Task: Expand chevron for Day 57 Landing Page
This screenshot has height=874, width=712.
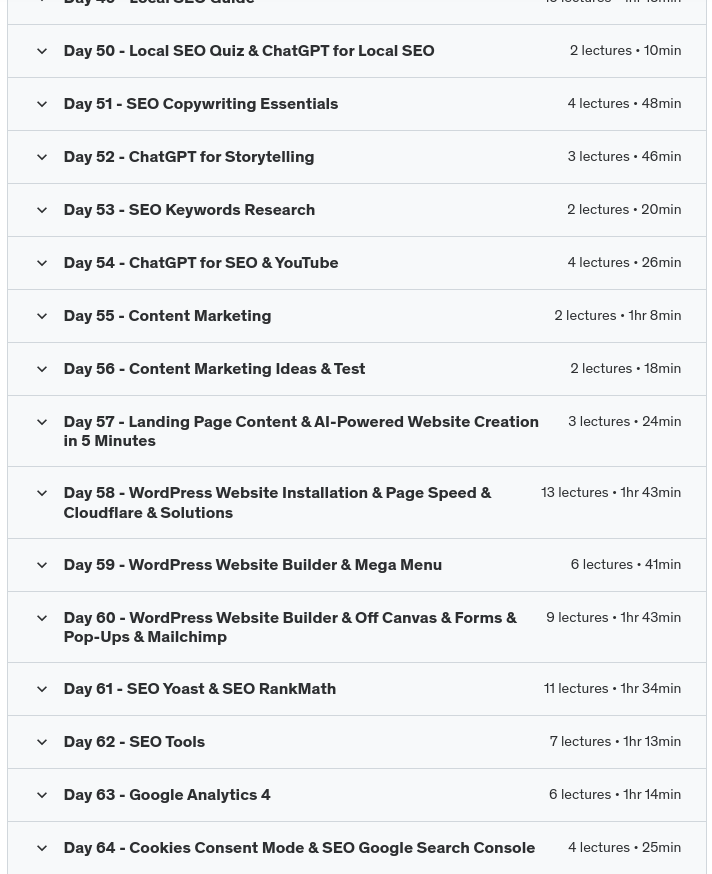Action: [42, 422]
